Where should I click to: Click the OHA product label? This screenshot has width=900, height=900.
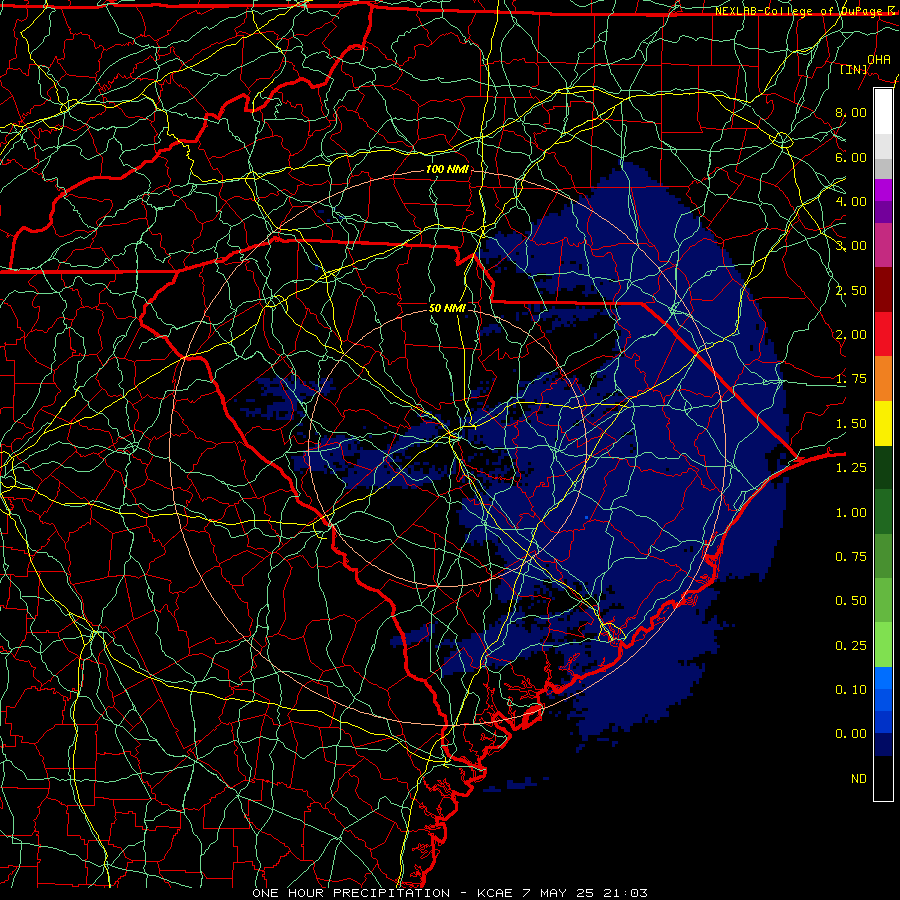pos(879,59)
